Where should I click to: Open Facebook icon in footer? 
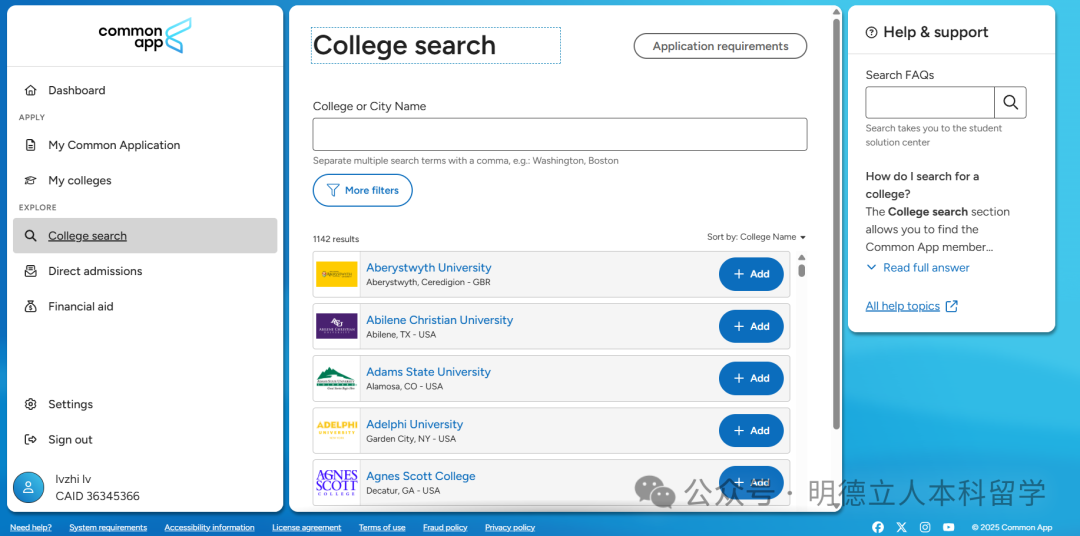878,527
